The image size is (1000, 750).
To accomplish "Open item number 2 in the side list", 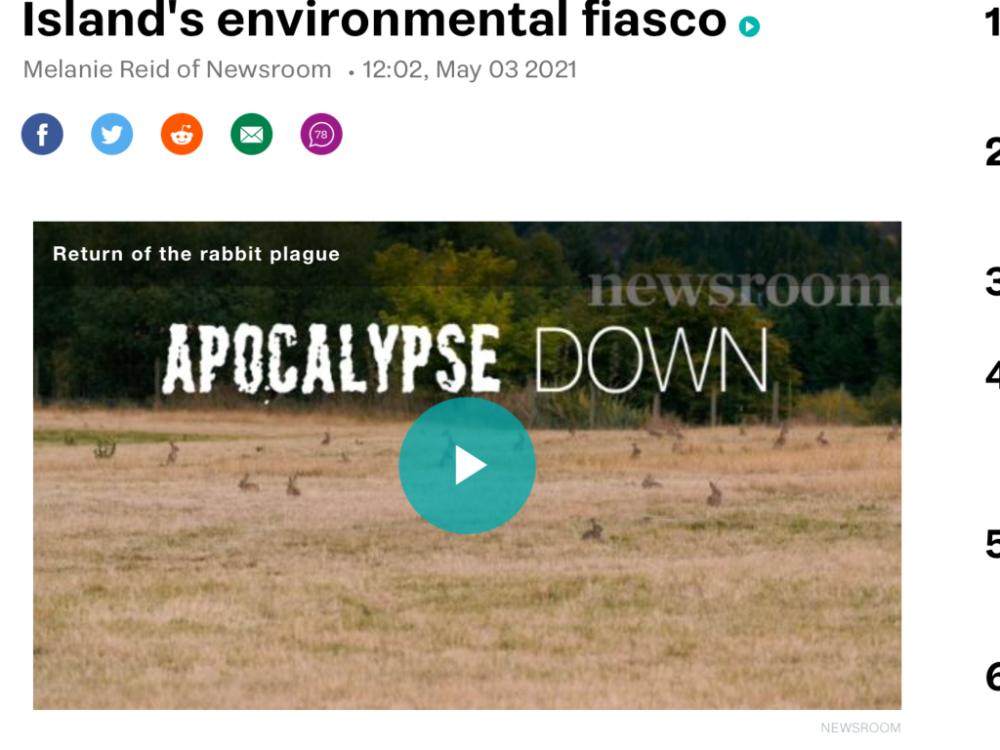I will point(992,152).
